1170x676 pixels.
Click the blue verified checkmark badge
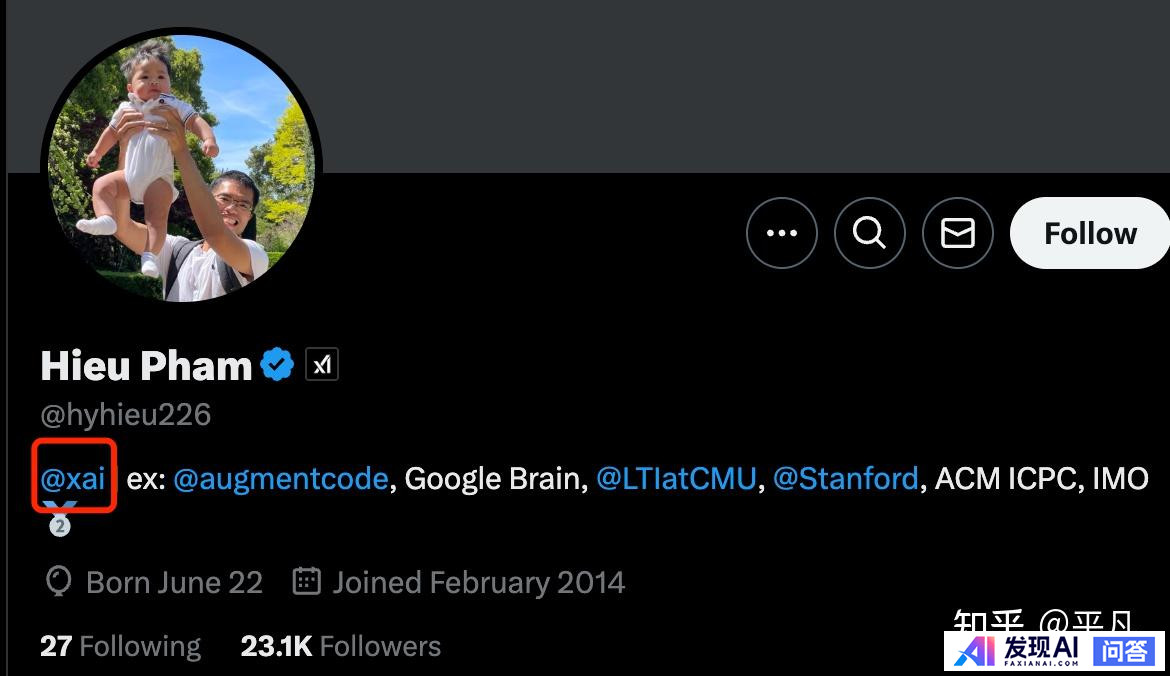click(277, 365)
